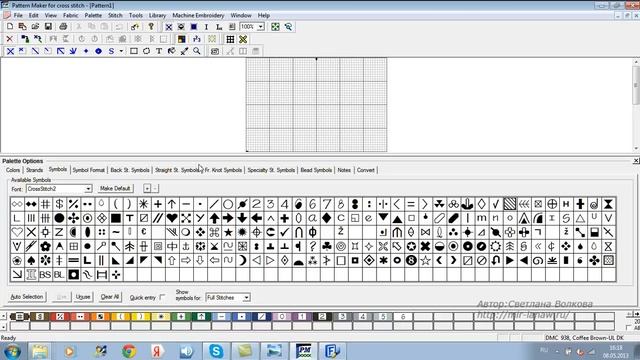The height and width of the screenshot is (360, 640).
Task: Open the Fabric menu
Action: point(71,15)
